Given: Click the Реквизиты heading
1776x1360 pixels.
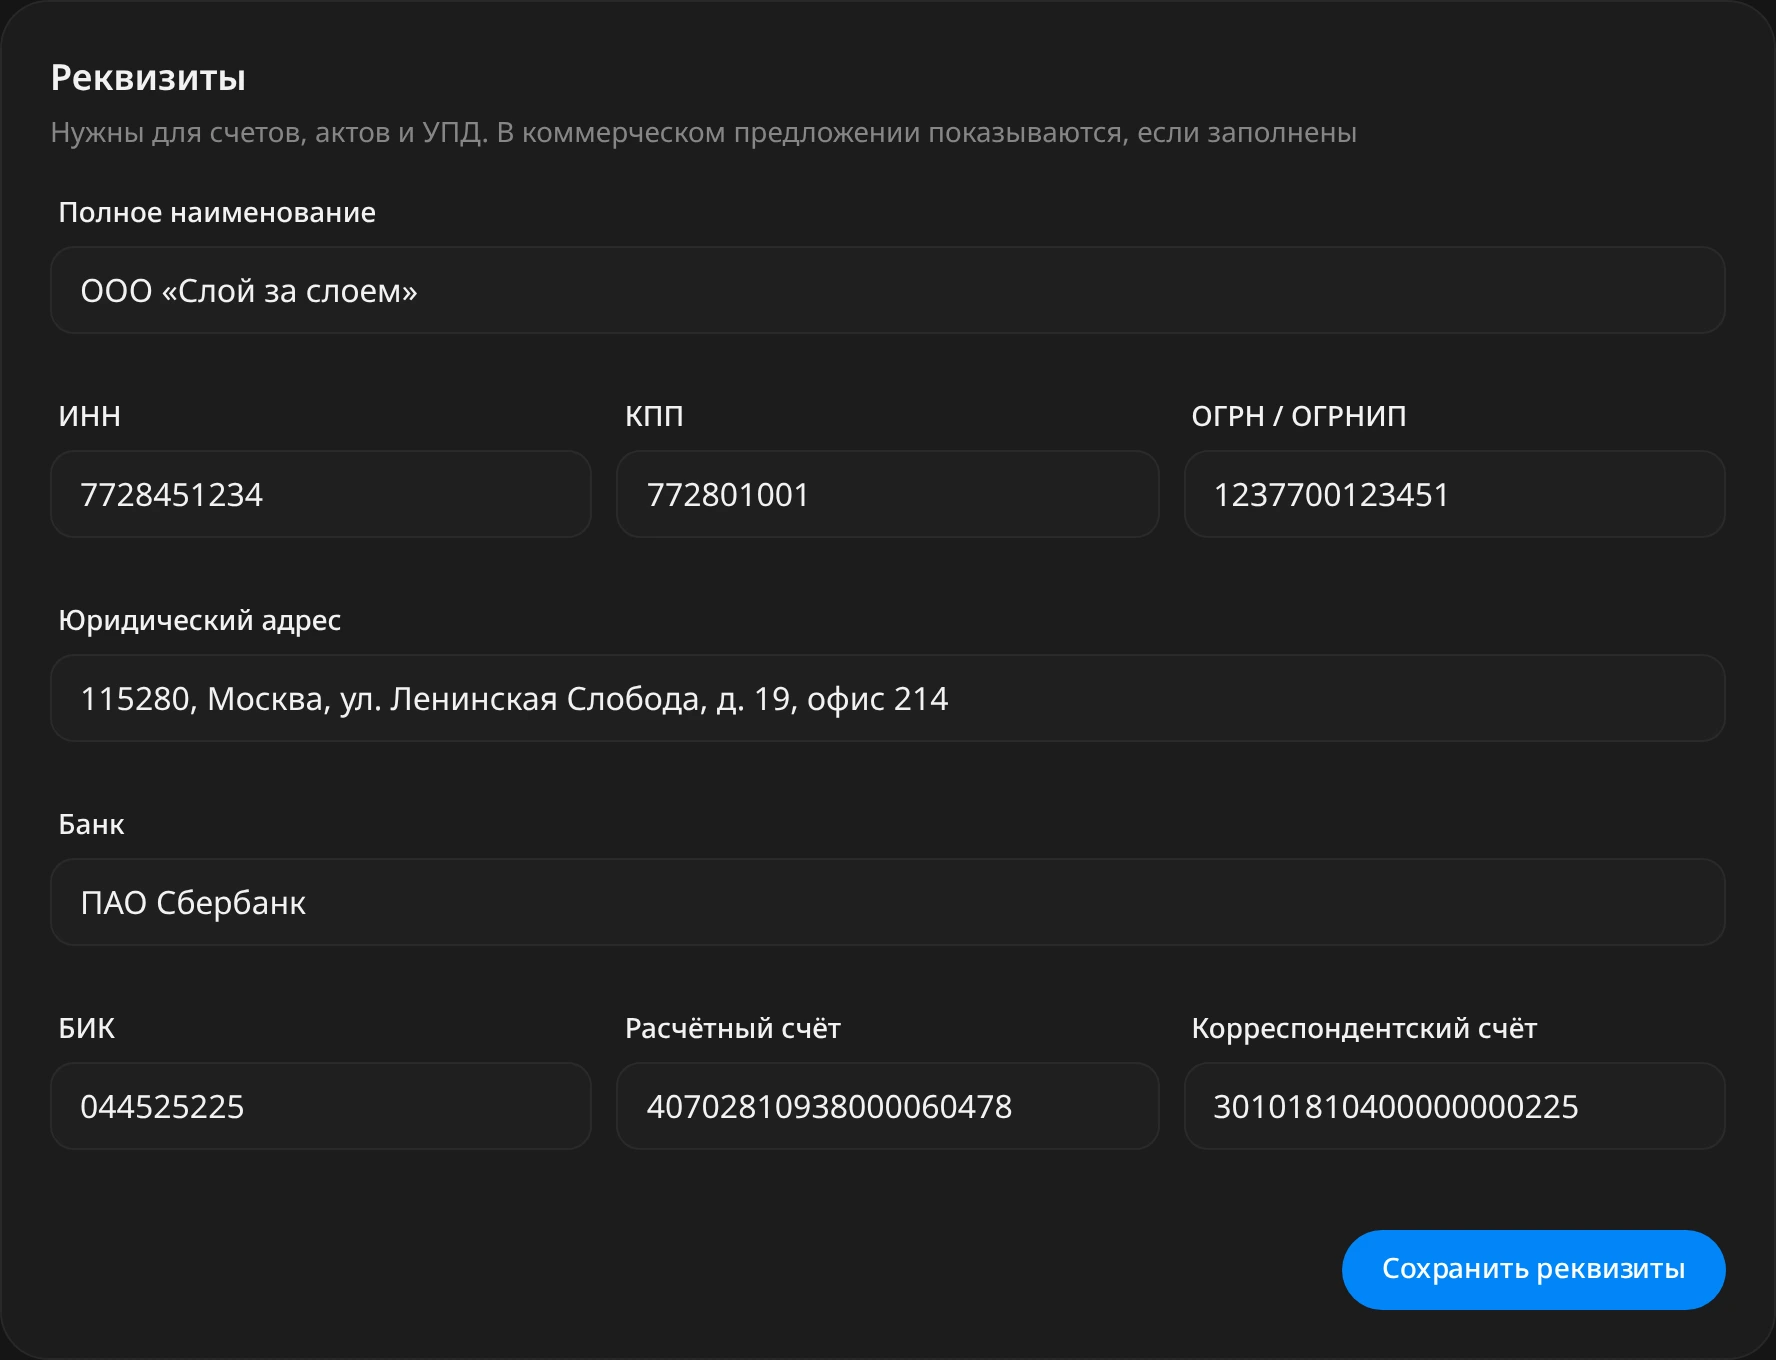Looking at the screenshot, I should (x=148, y=78).
